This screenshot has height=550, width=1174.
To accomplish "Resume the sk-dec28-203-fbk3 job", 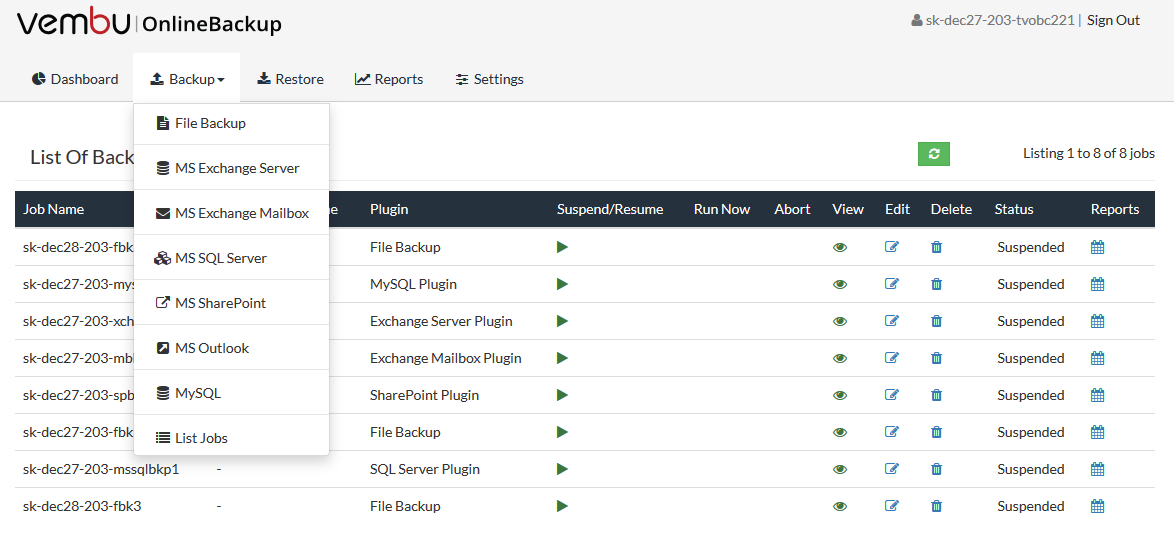I will [562, 506].
